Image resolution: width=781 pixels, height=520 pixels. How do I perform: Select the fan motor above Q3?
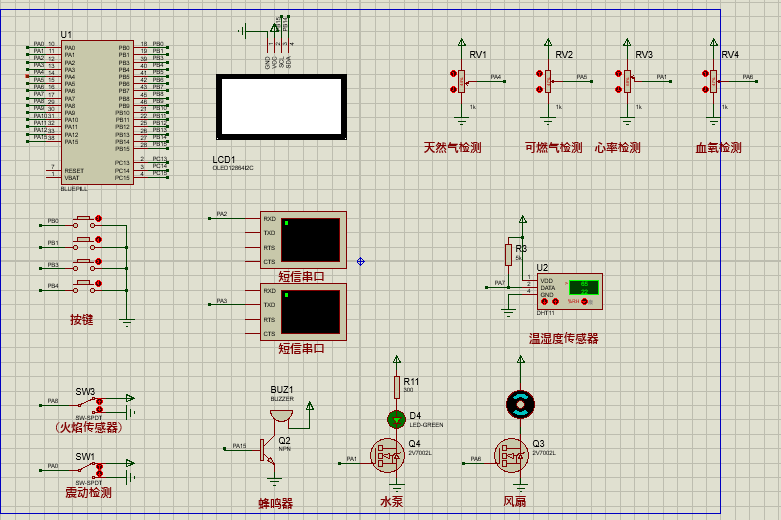coord(521,404)
